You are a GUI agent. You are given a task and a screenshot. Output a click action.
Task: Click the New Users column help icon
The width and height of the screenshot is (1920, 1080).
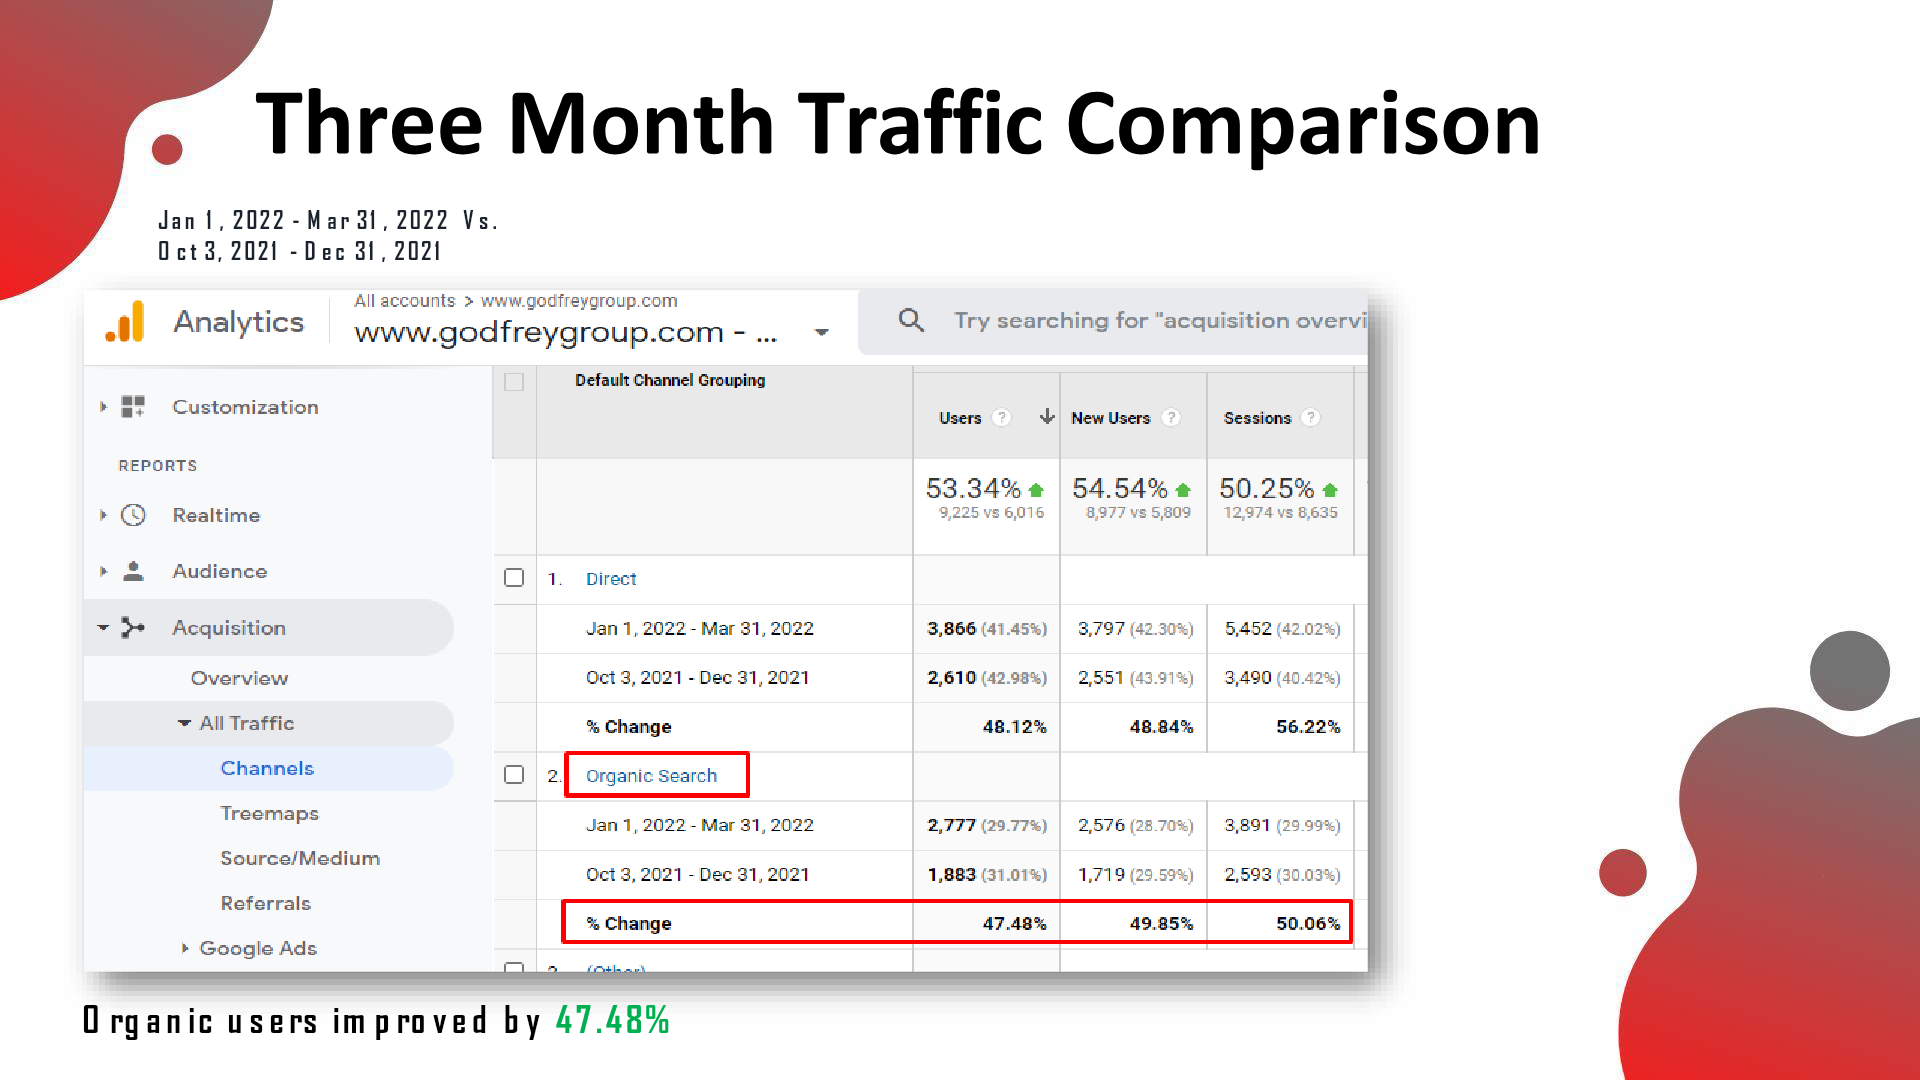pyautogui.click(x=1171, y=418)
